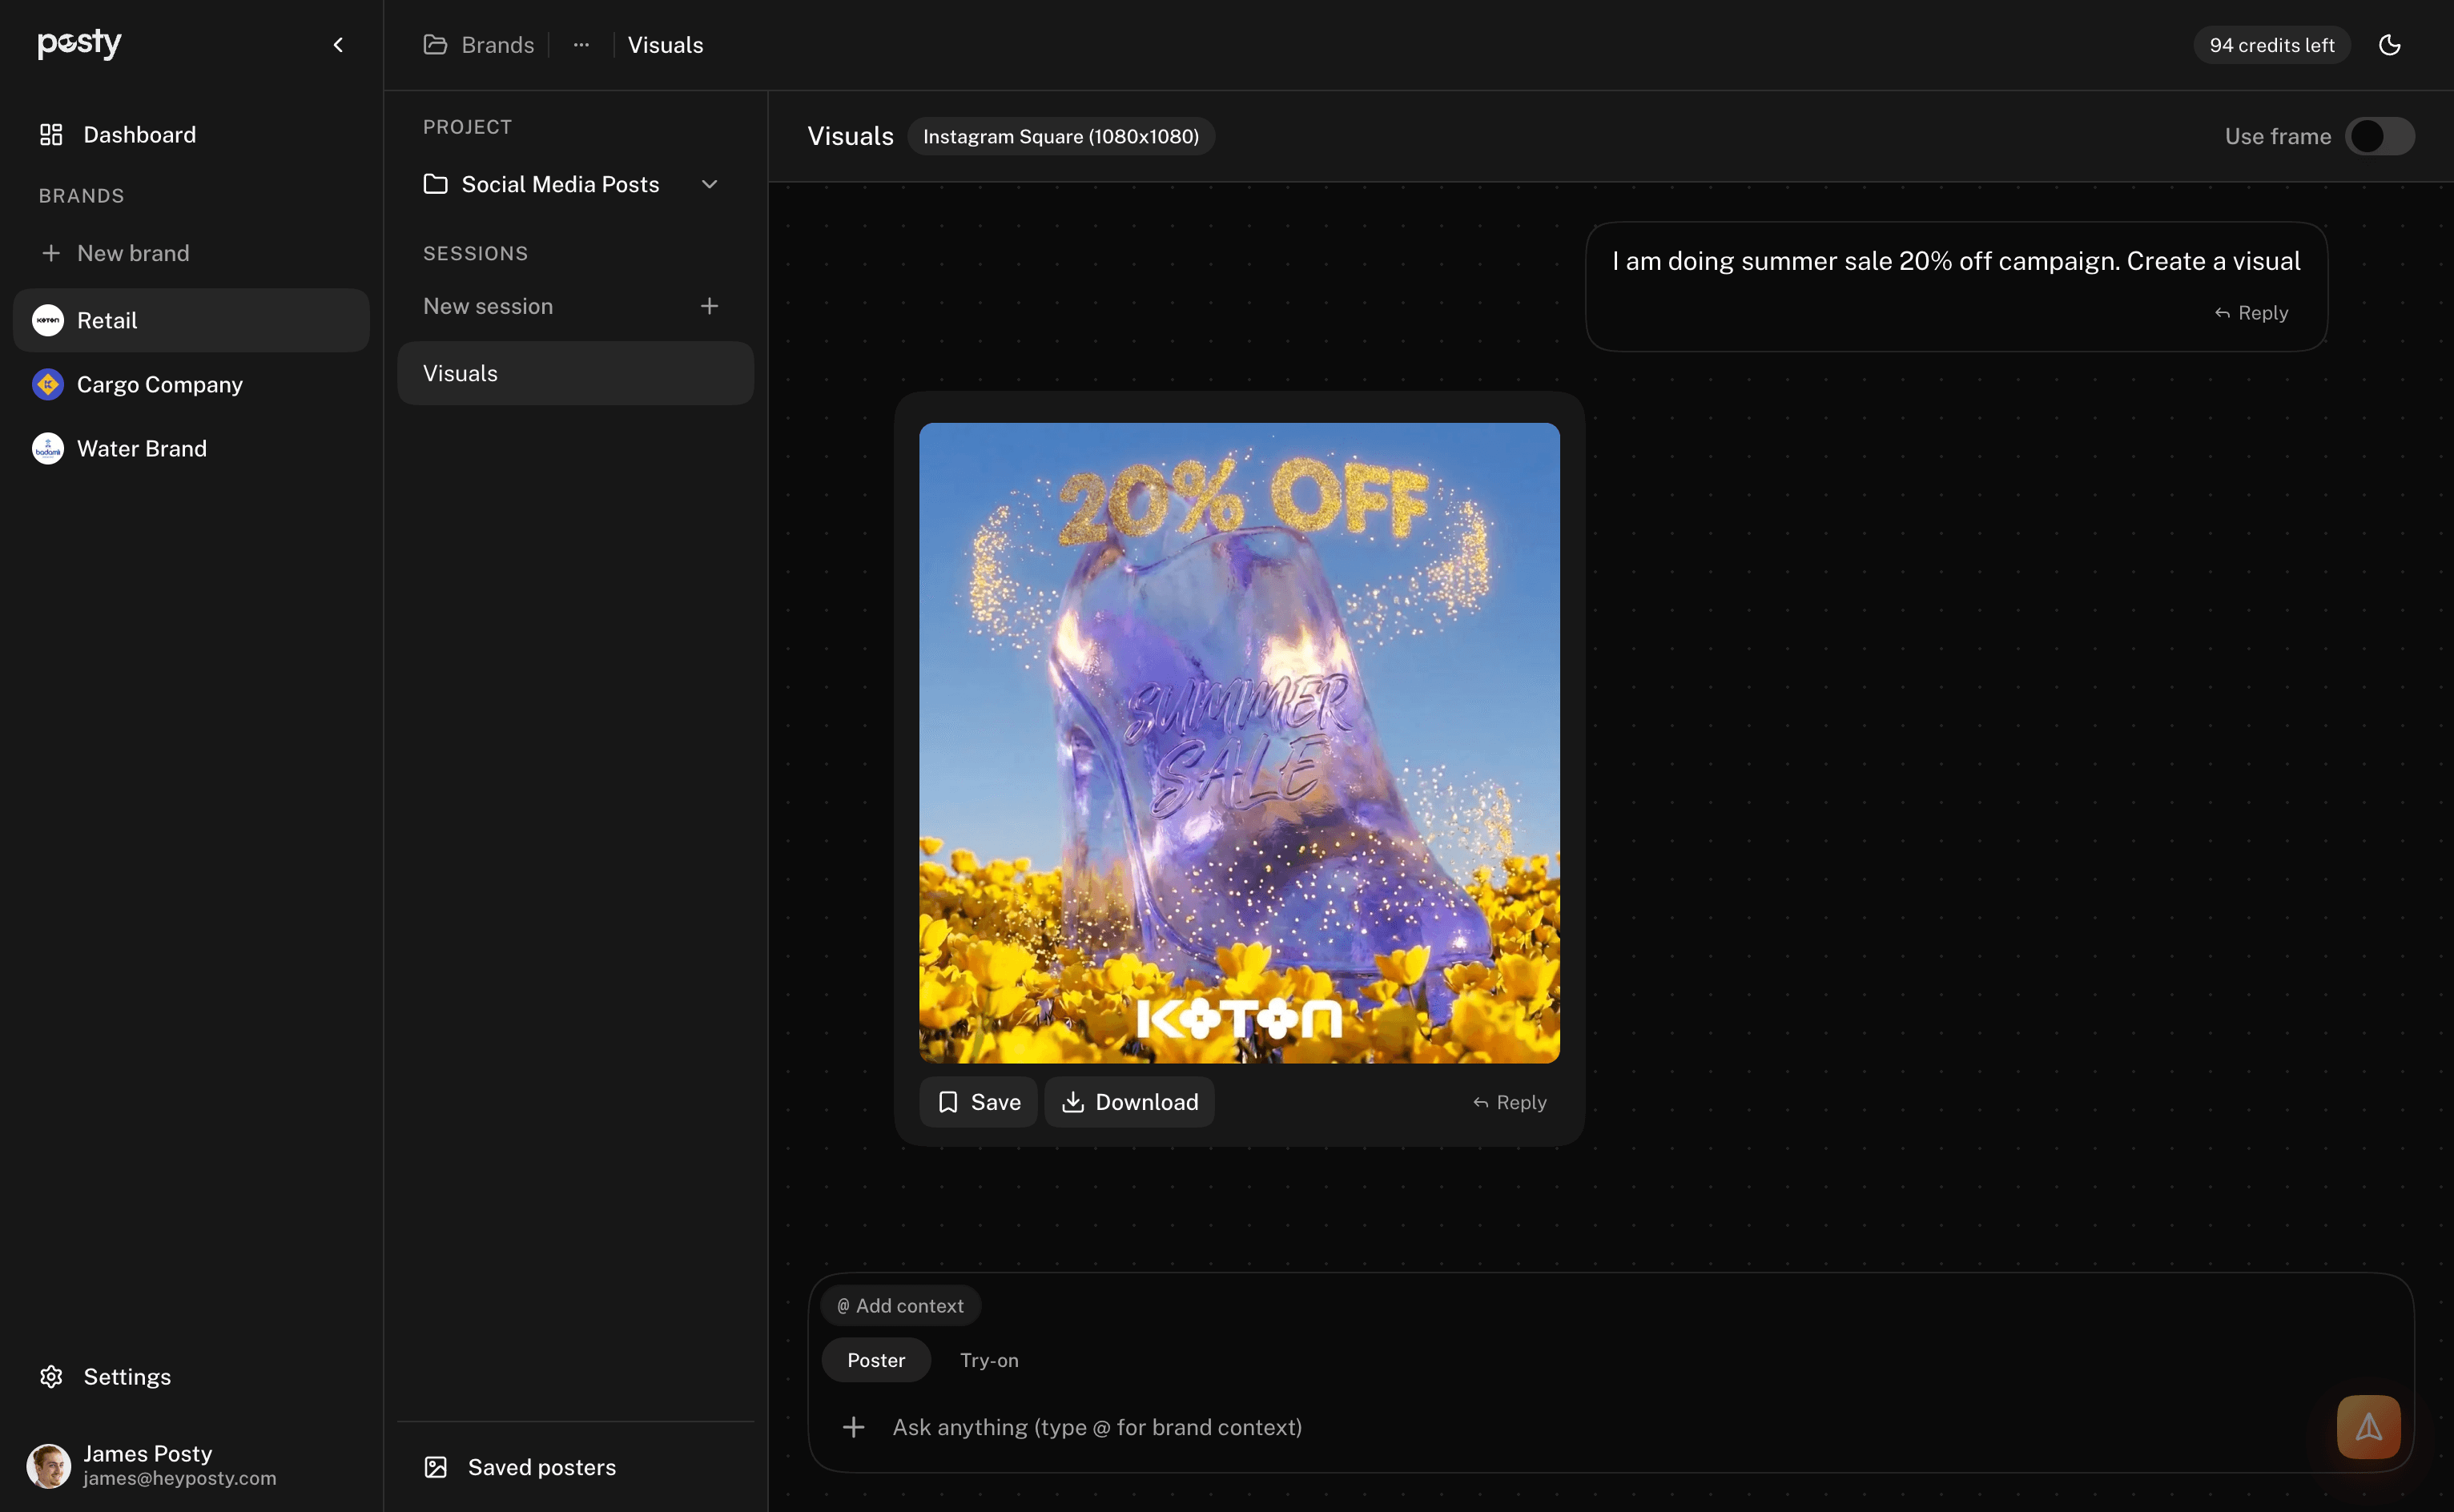Open the Dashboard page
Screen dimensions: 2454x1512
(191, 135)
